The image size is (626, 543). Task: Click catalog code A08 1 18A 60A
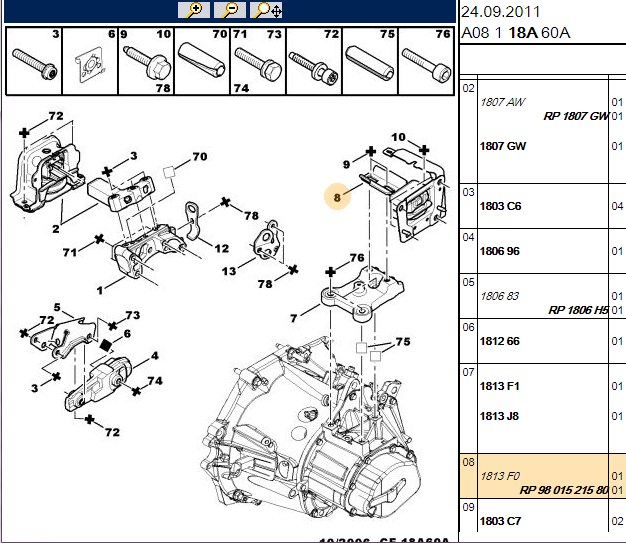[516, 33]
